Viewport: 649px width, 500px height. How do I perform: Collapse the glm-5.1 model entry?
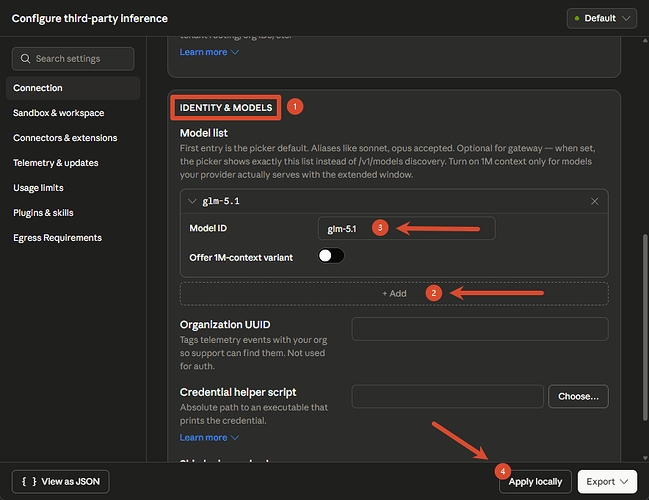point(192,201)
